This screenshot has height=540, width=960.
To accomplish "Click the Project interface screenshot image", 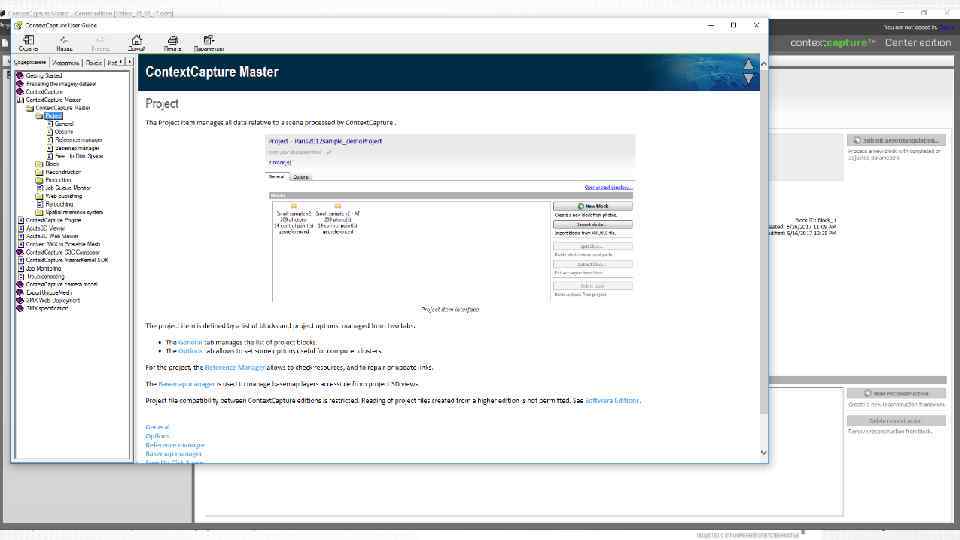I will pyautogui.click(x=451, y=218).
